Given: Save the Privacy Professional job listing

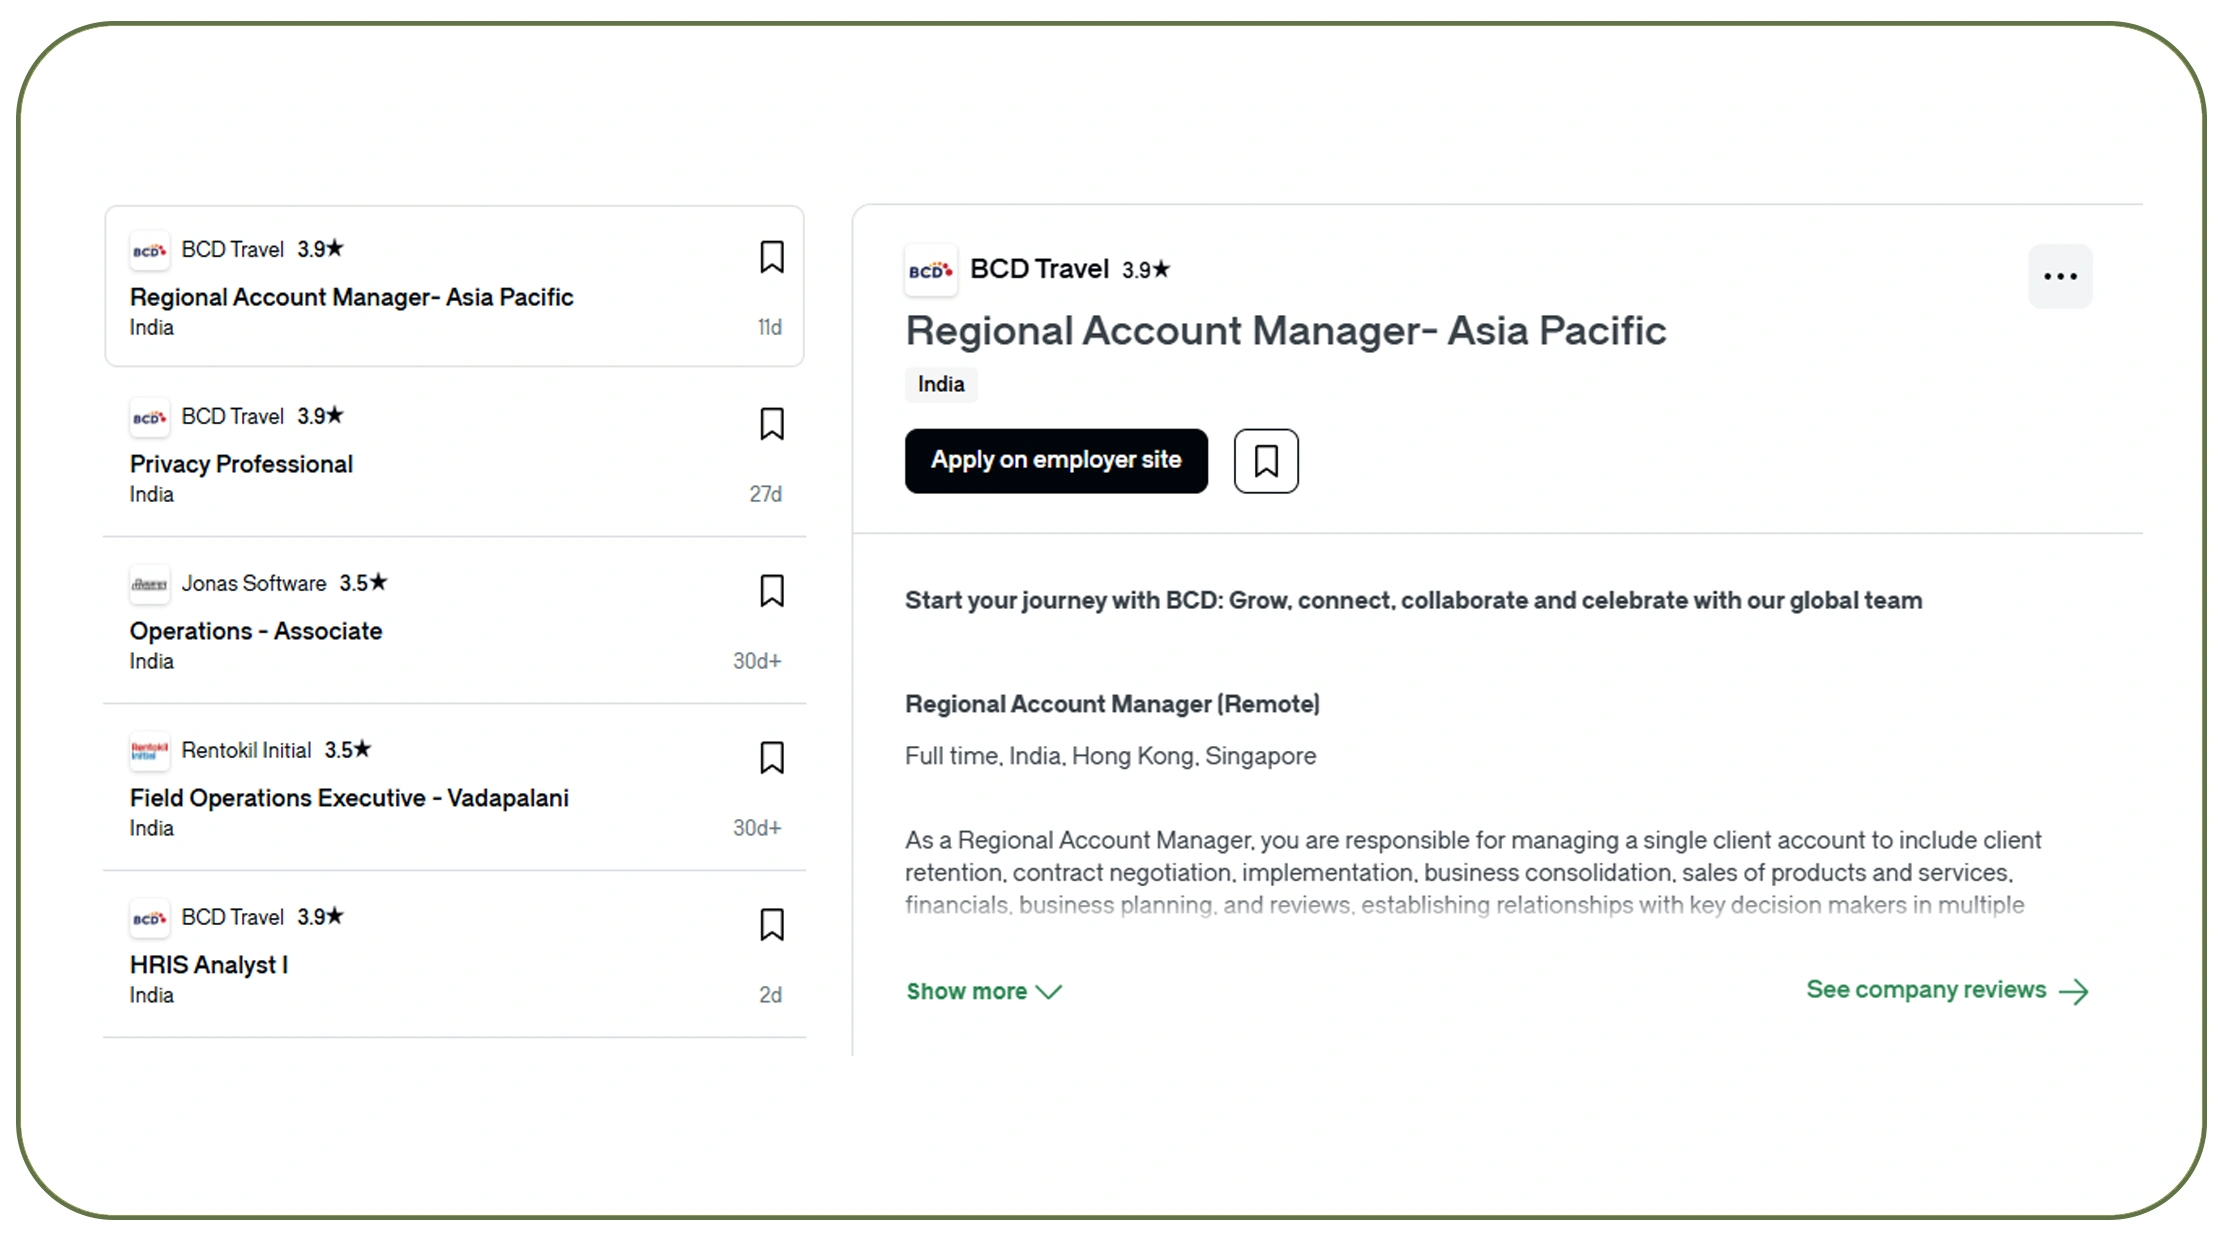Looking at the screenshot, I should 771,424.
